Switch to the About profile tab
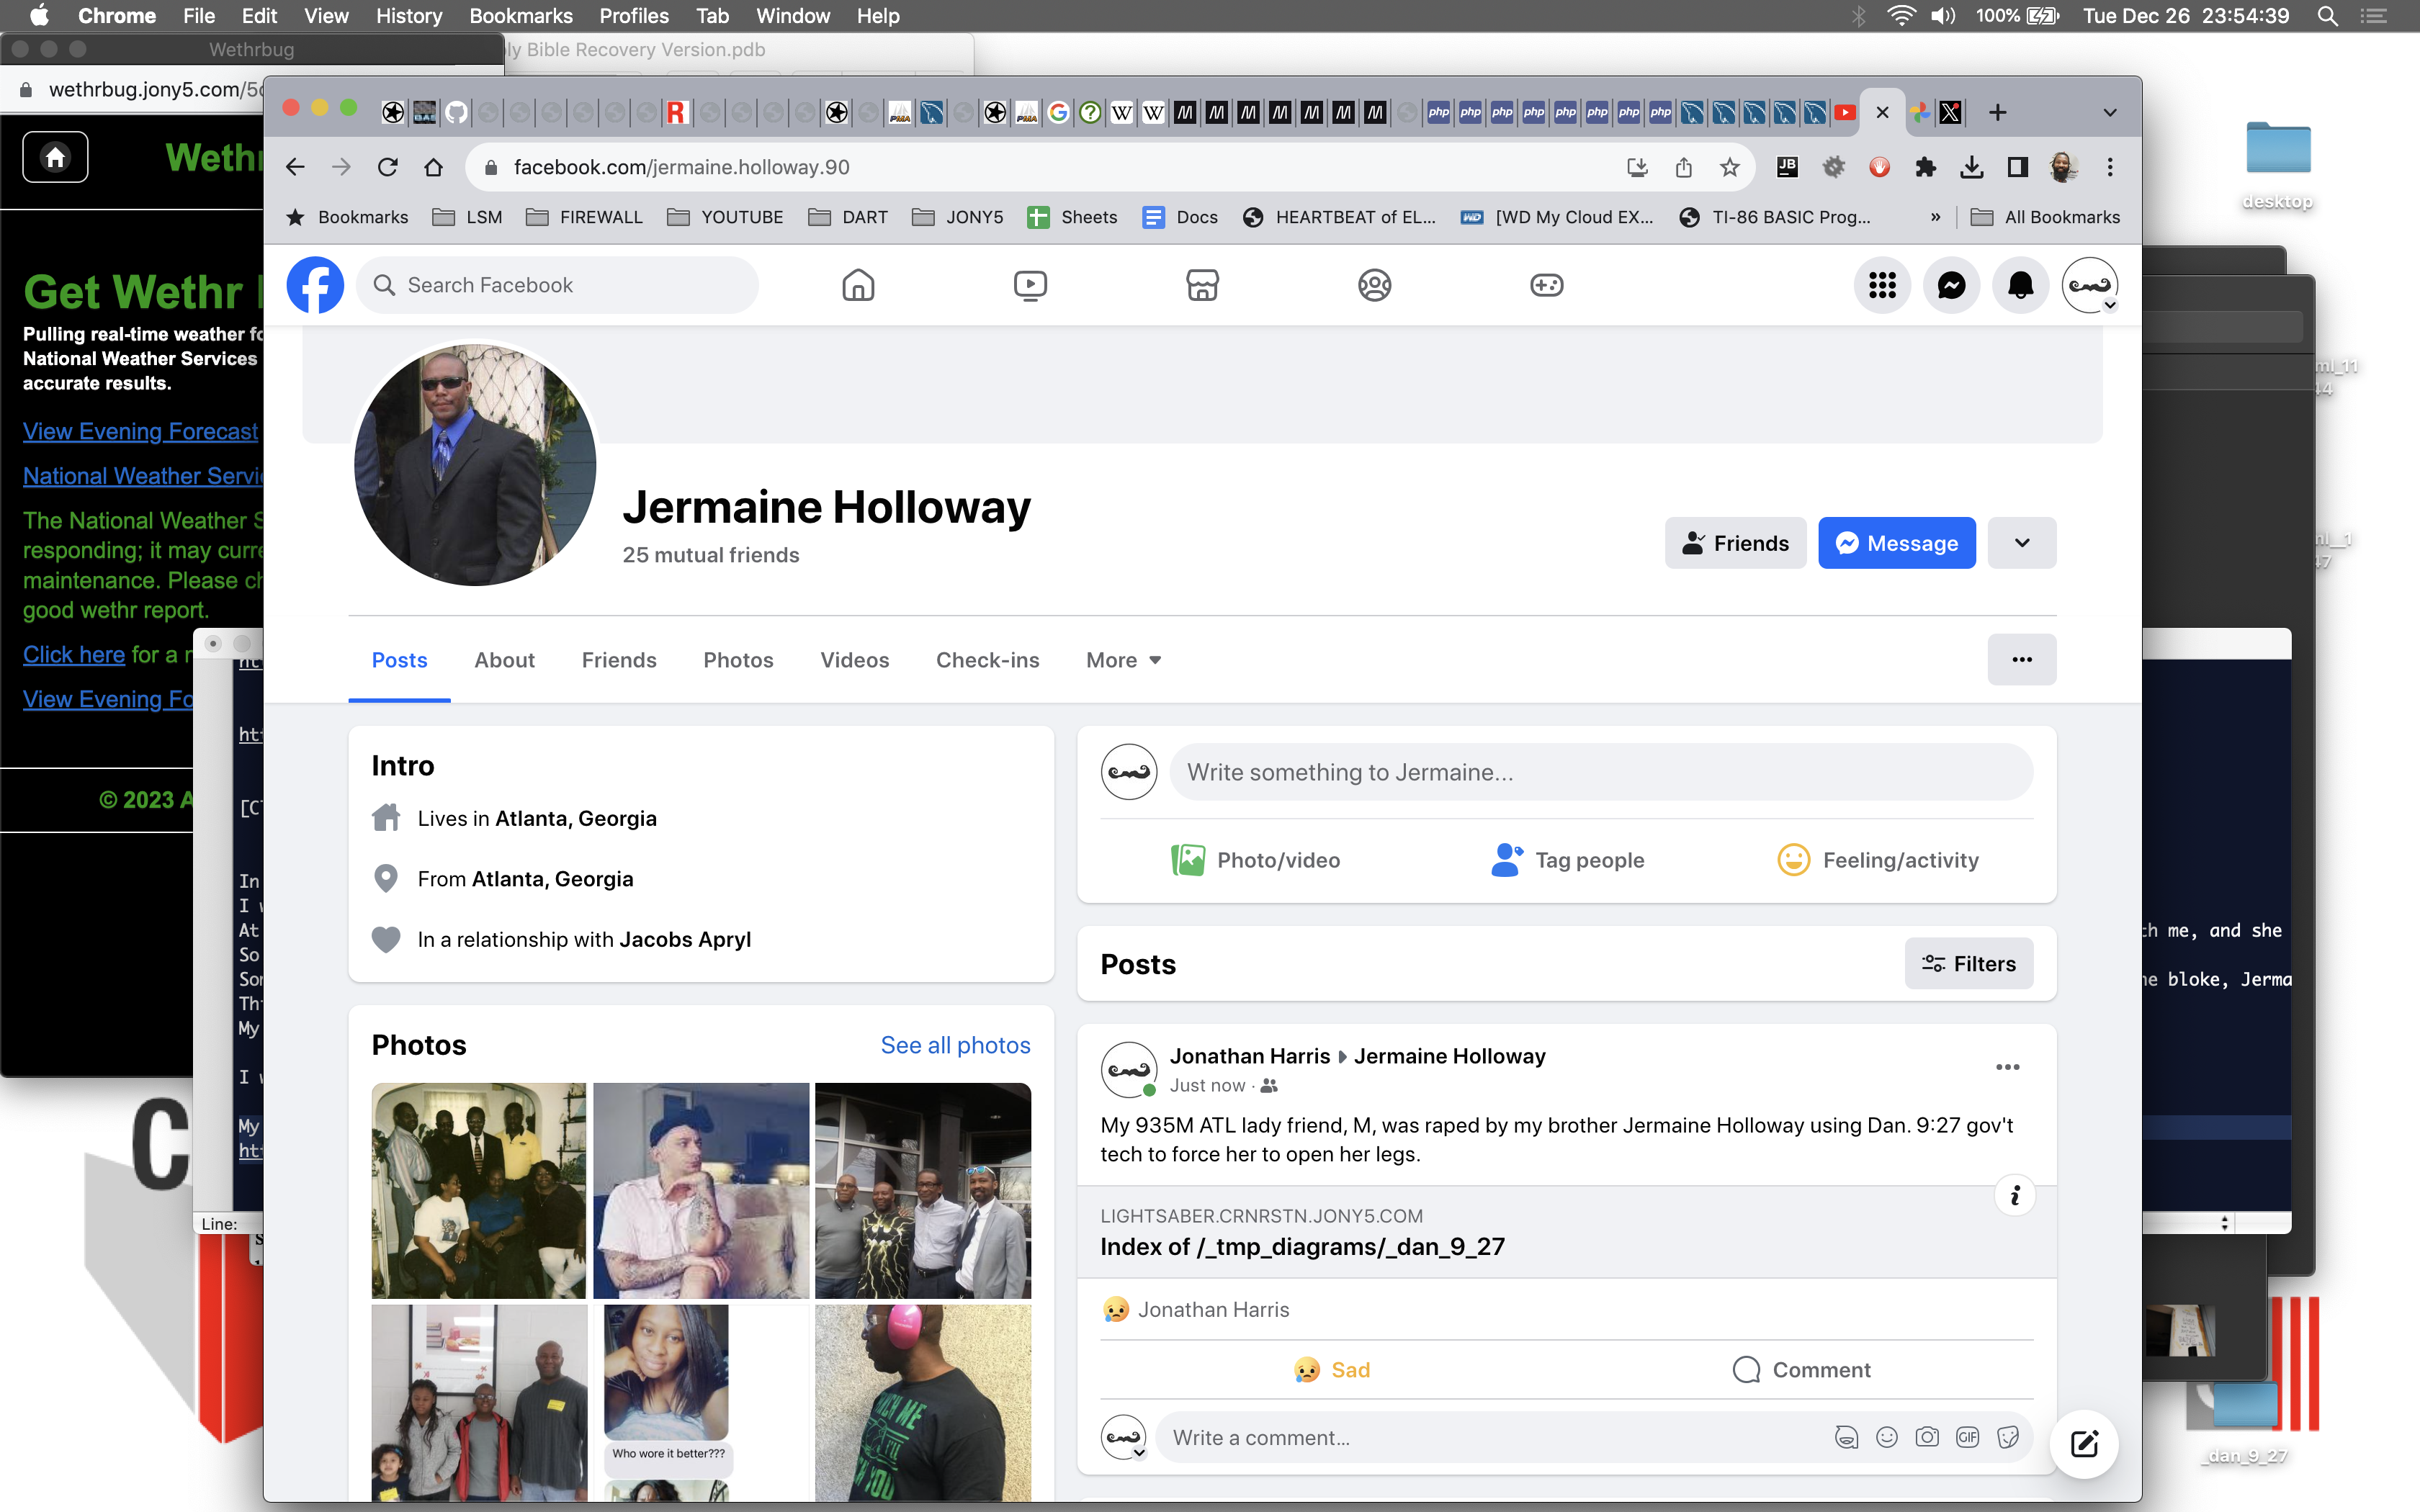Screen dimensions: 2420x1512 504,660
